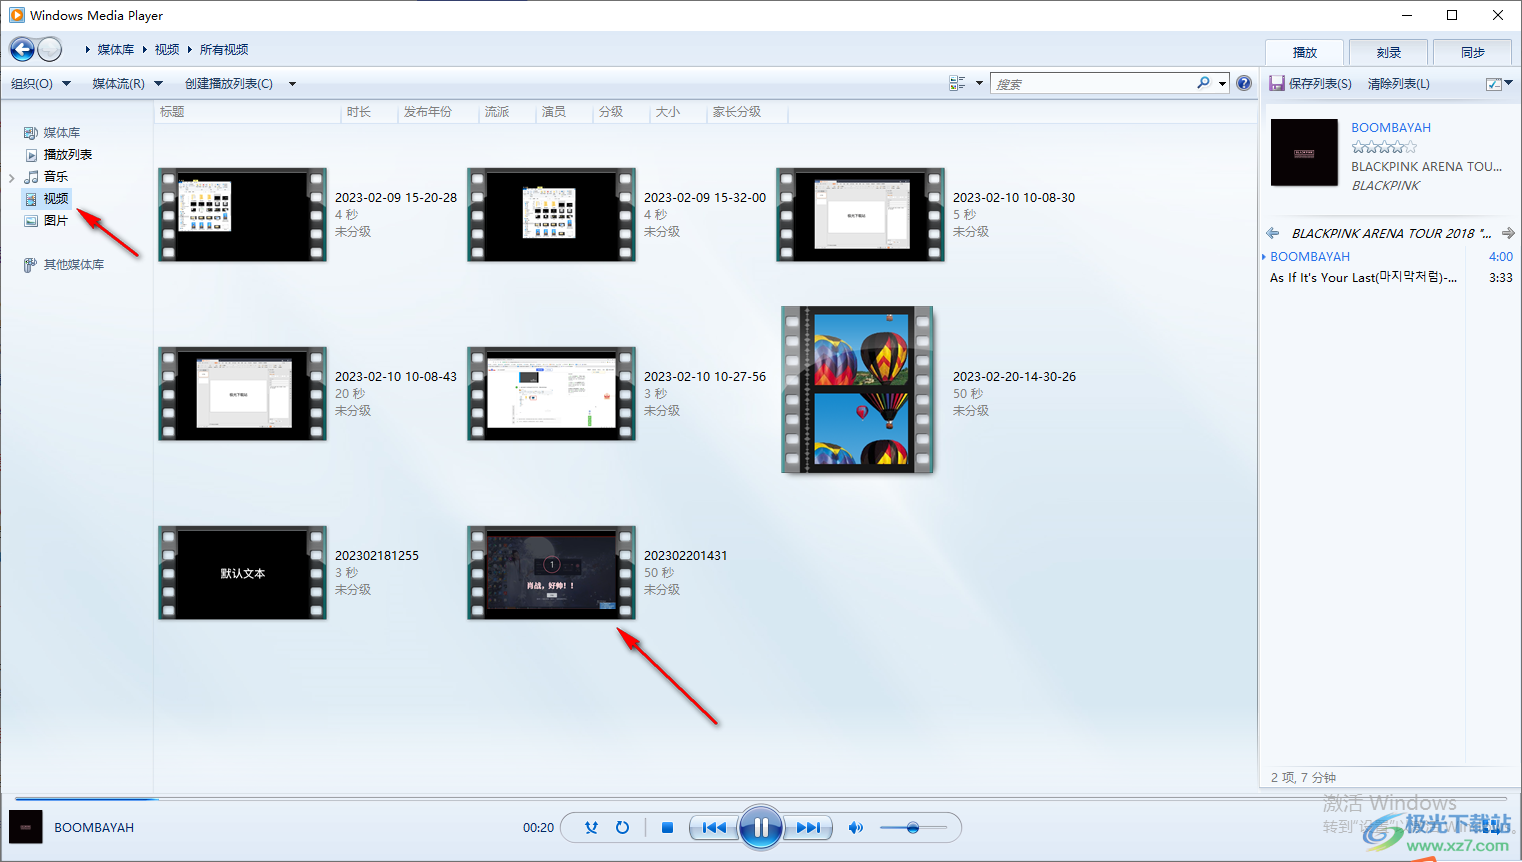
Task: Sort by the Size column header
Action: click(678, 112)
